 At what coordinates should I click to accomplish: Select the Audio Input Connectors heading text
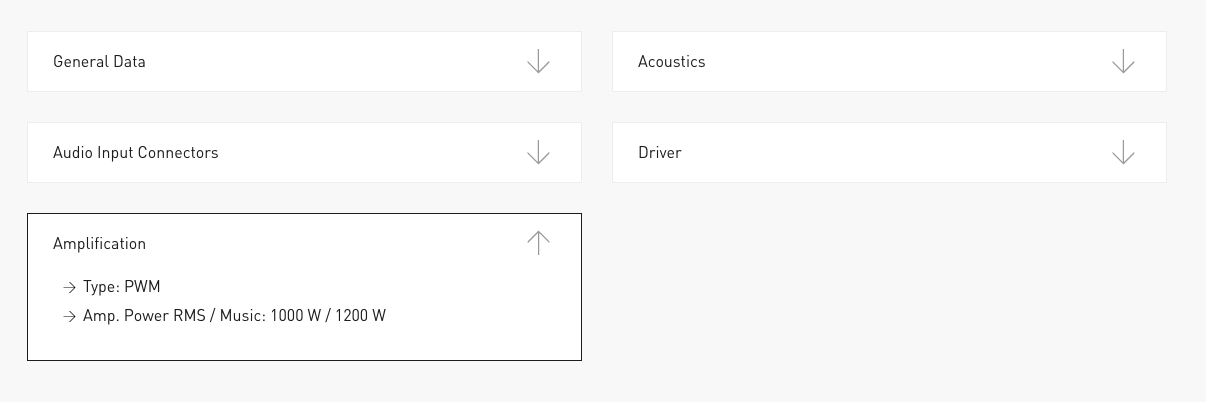pyautogui.click(x=135, y=153)
